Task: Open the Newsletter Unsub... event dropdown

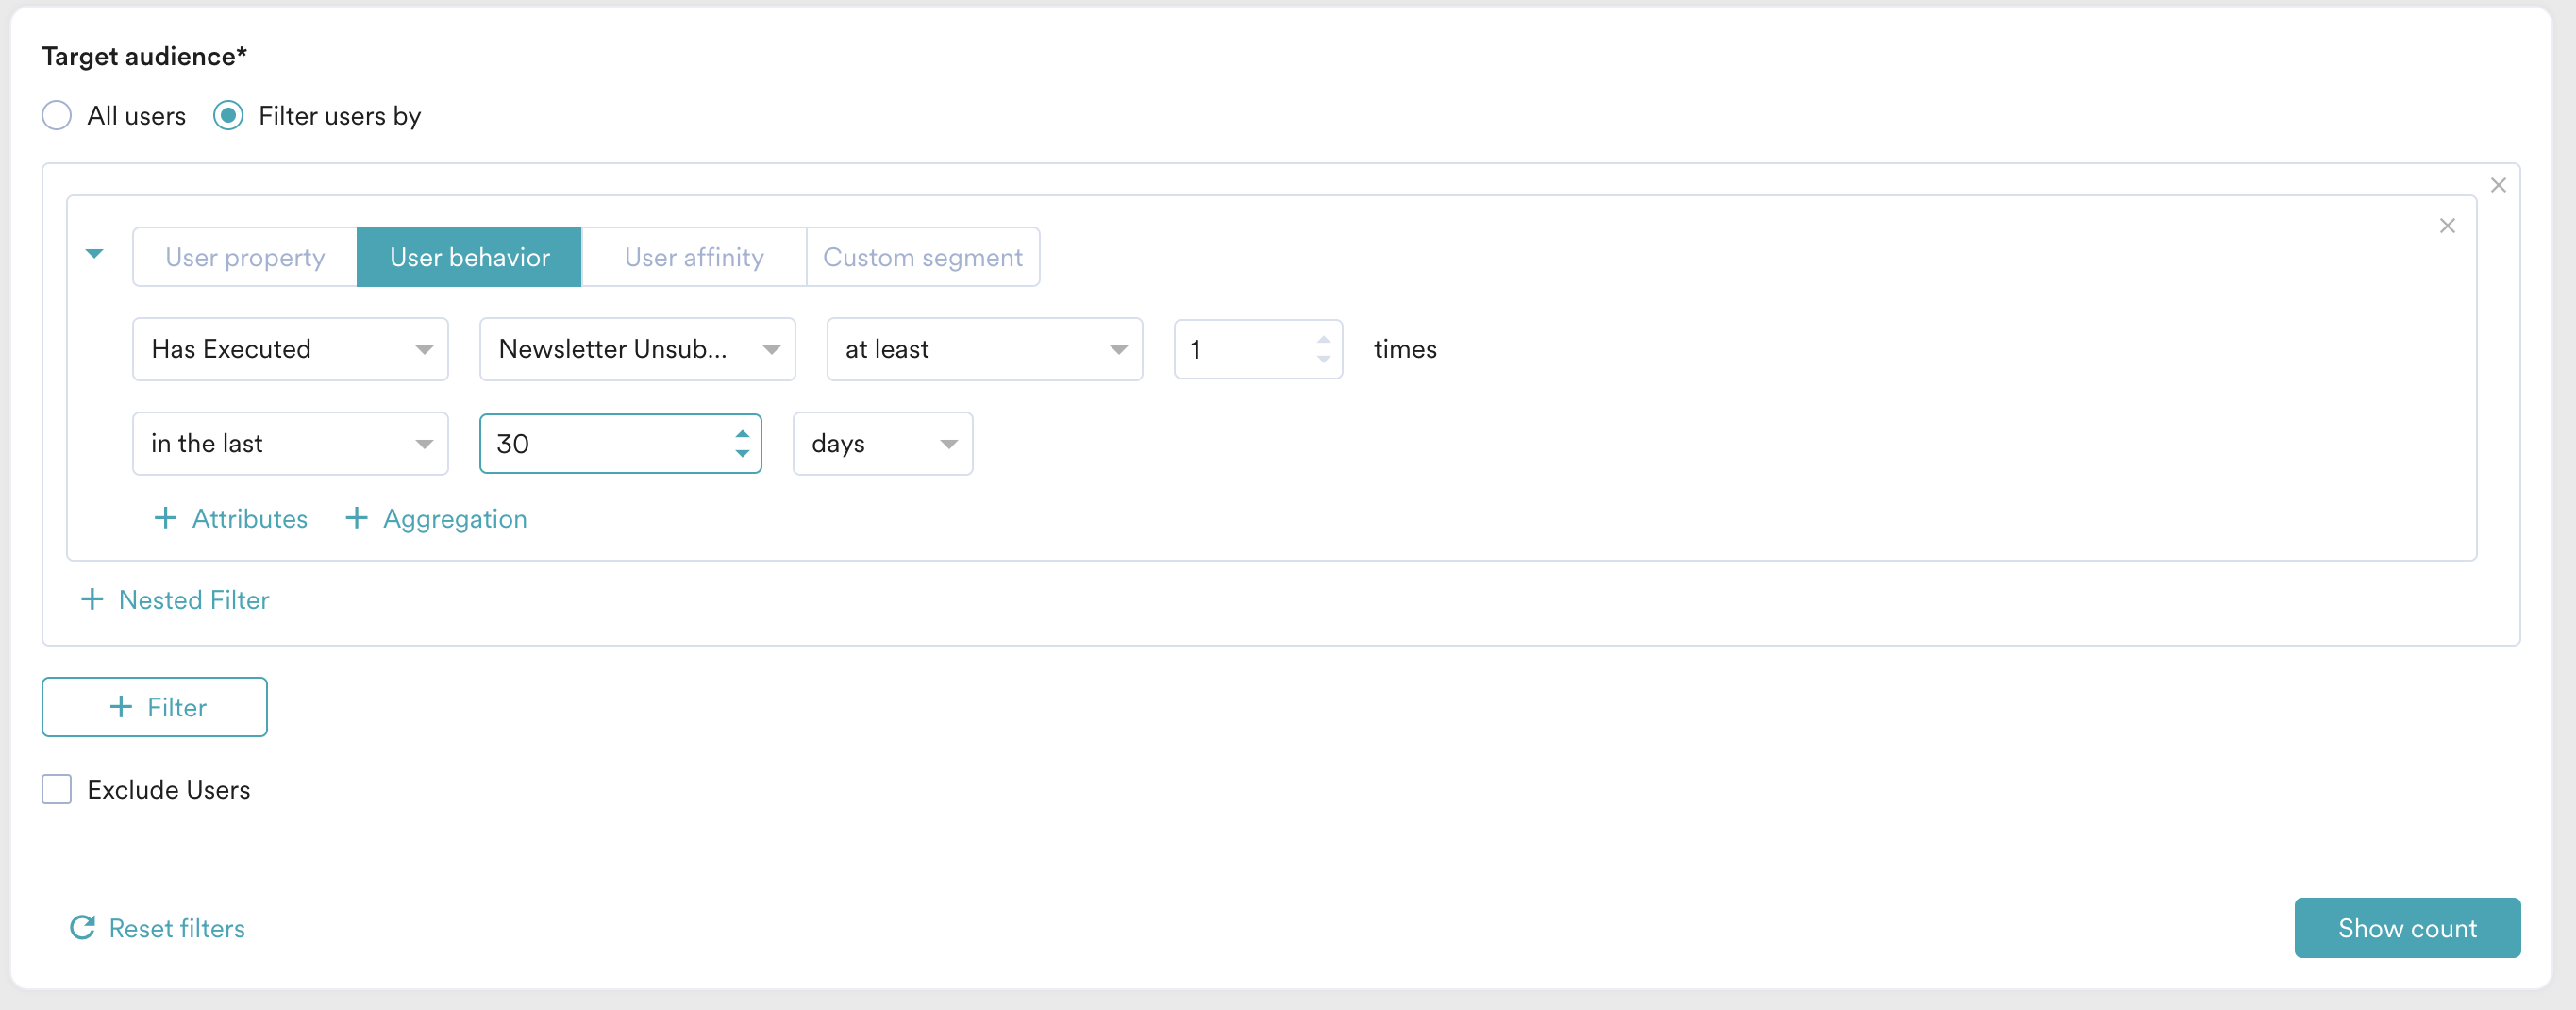Action: click(637, 349)
